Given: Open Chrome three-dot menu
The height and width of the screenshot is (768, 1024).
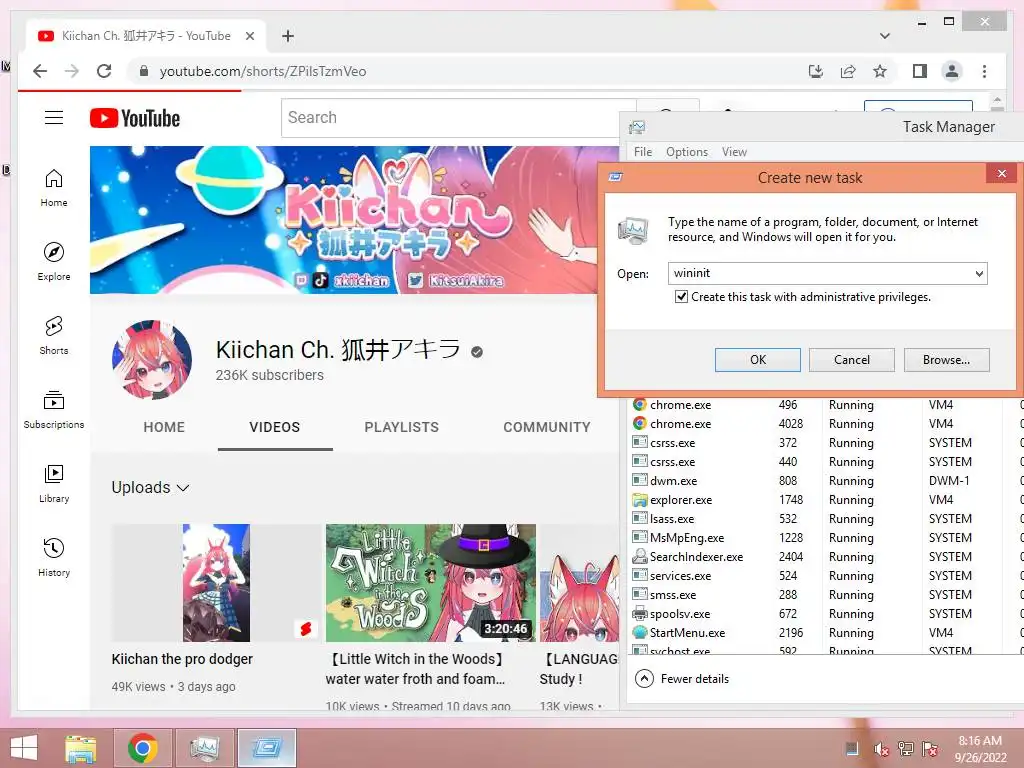Looking at the screenshot, I should pyautogui.click(x=984, y=71).
